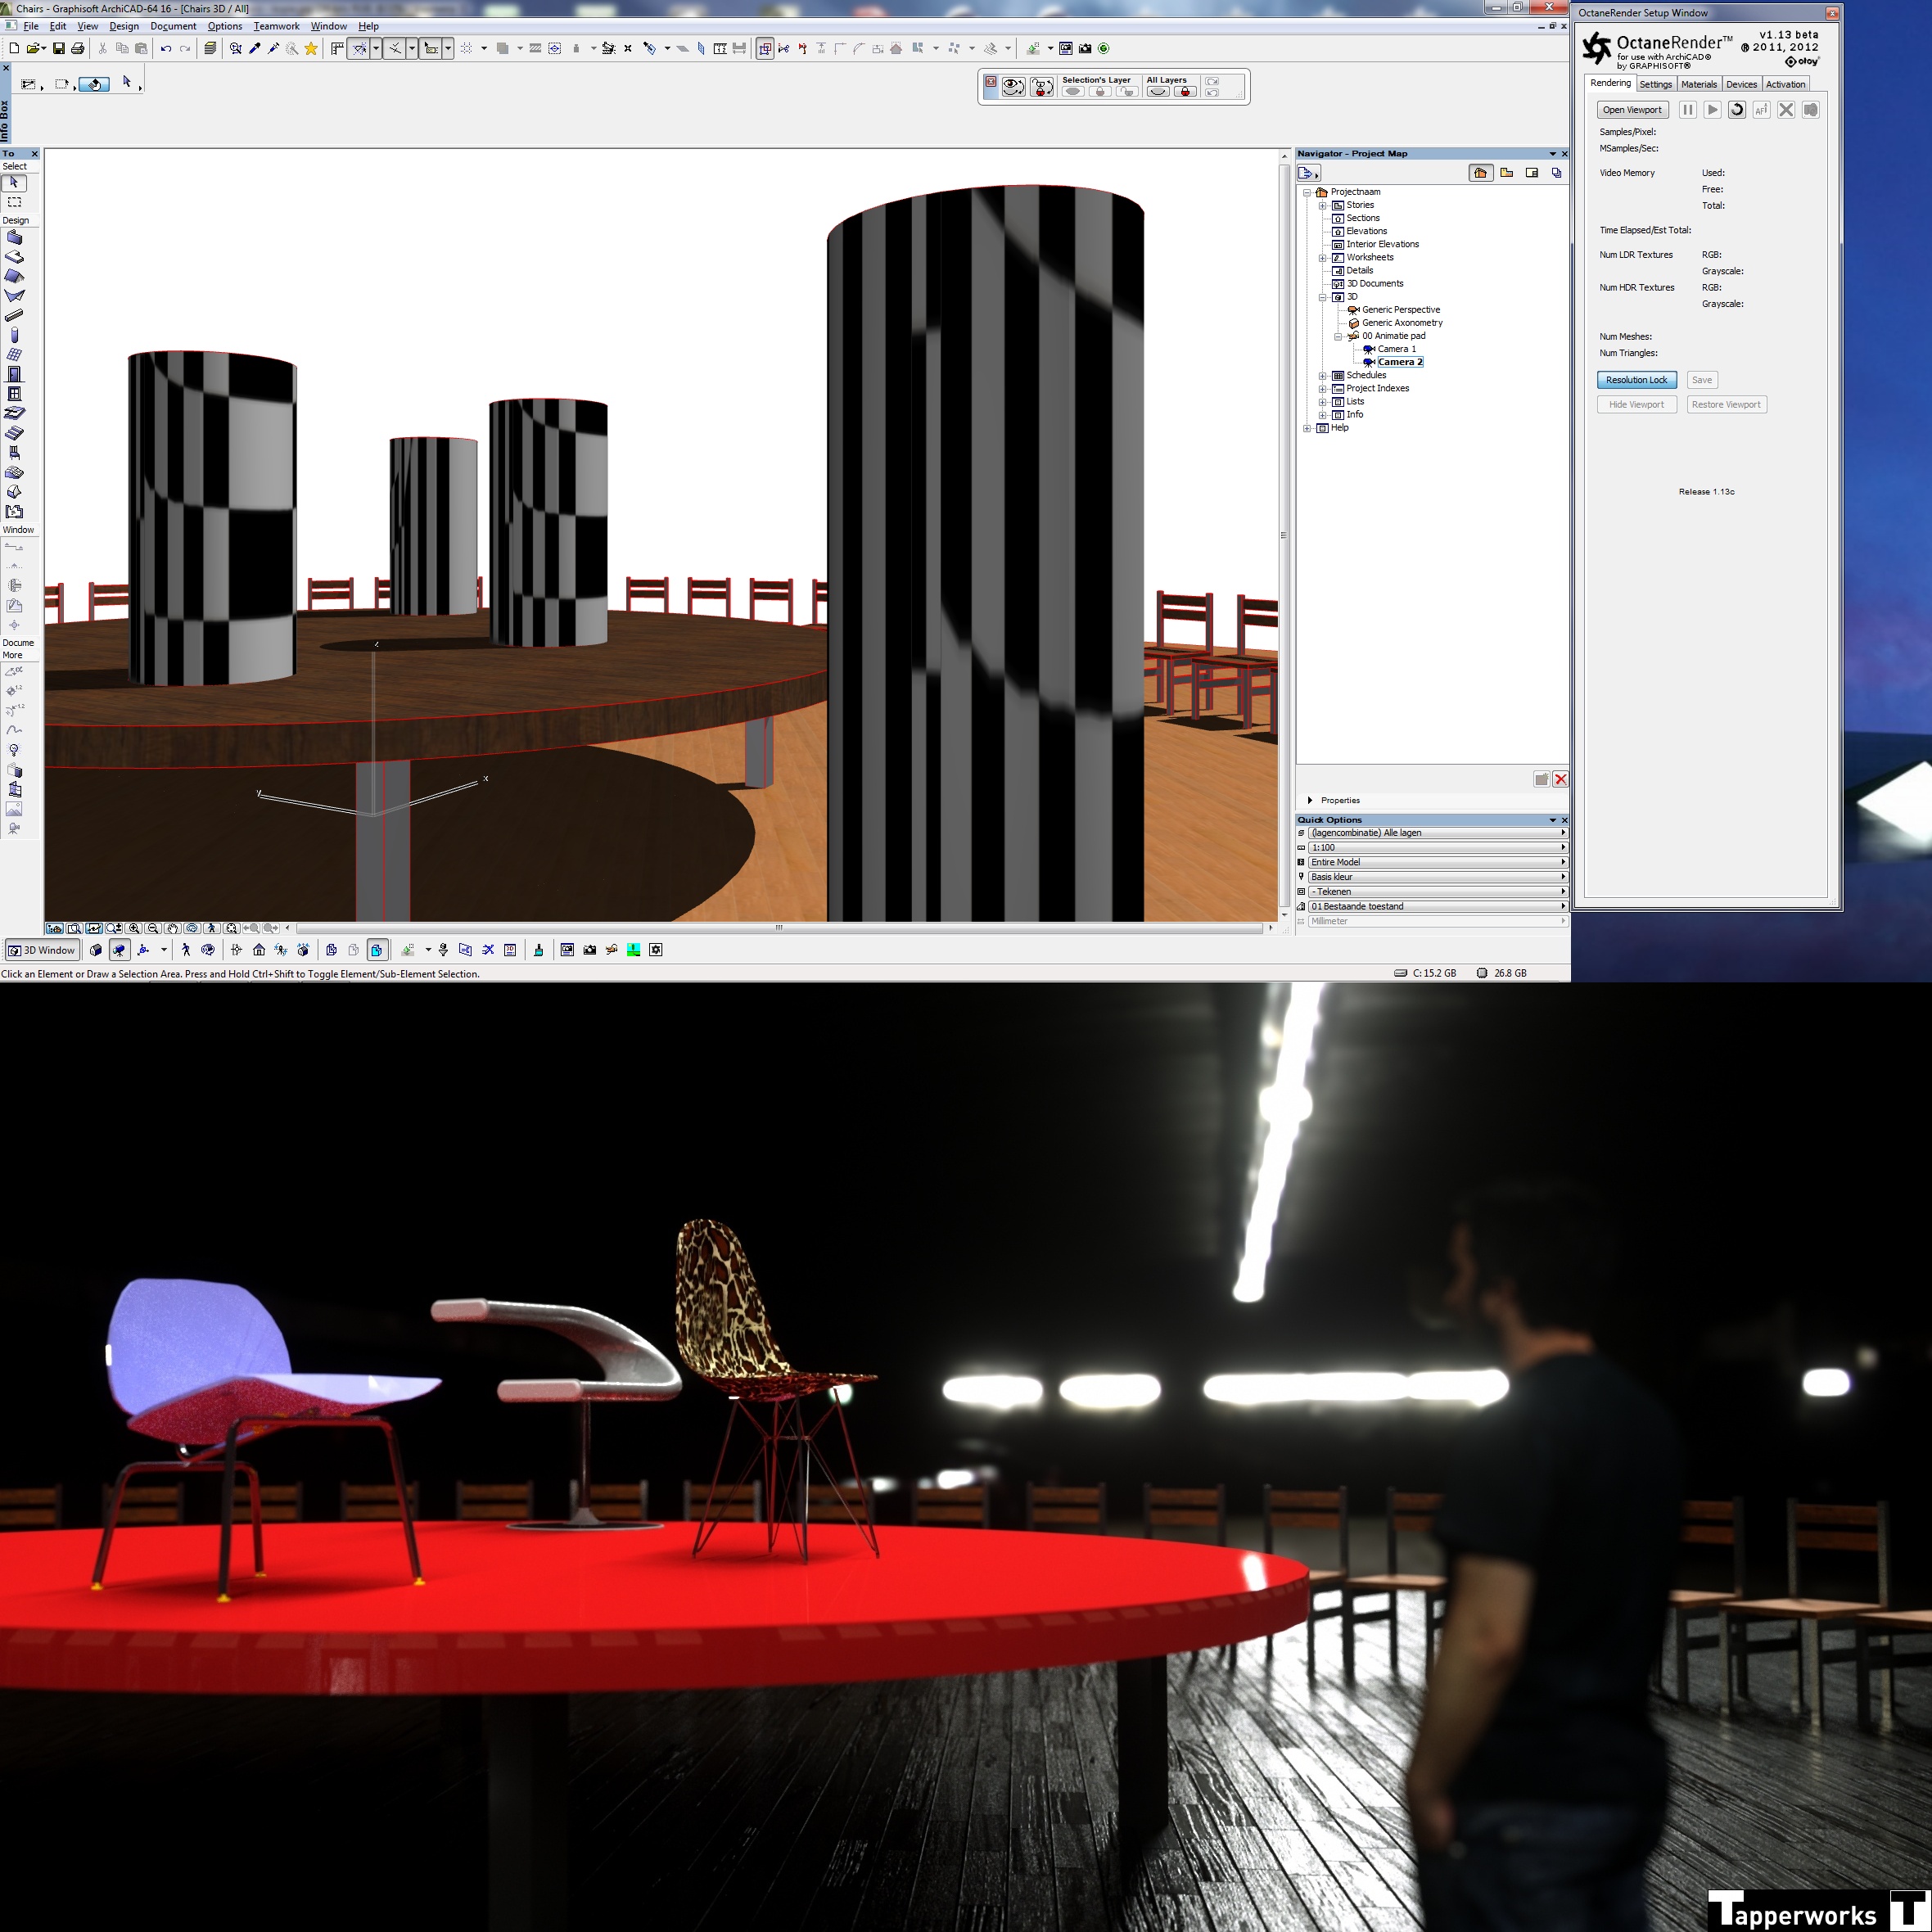The width and height of the screenshot is (1932, 1932).
Task: Toggle the Resolution Lock button
Action: pos(1636,380)
